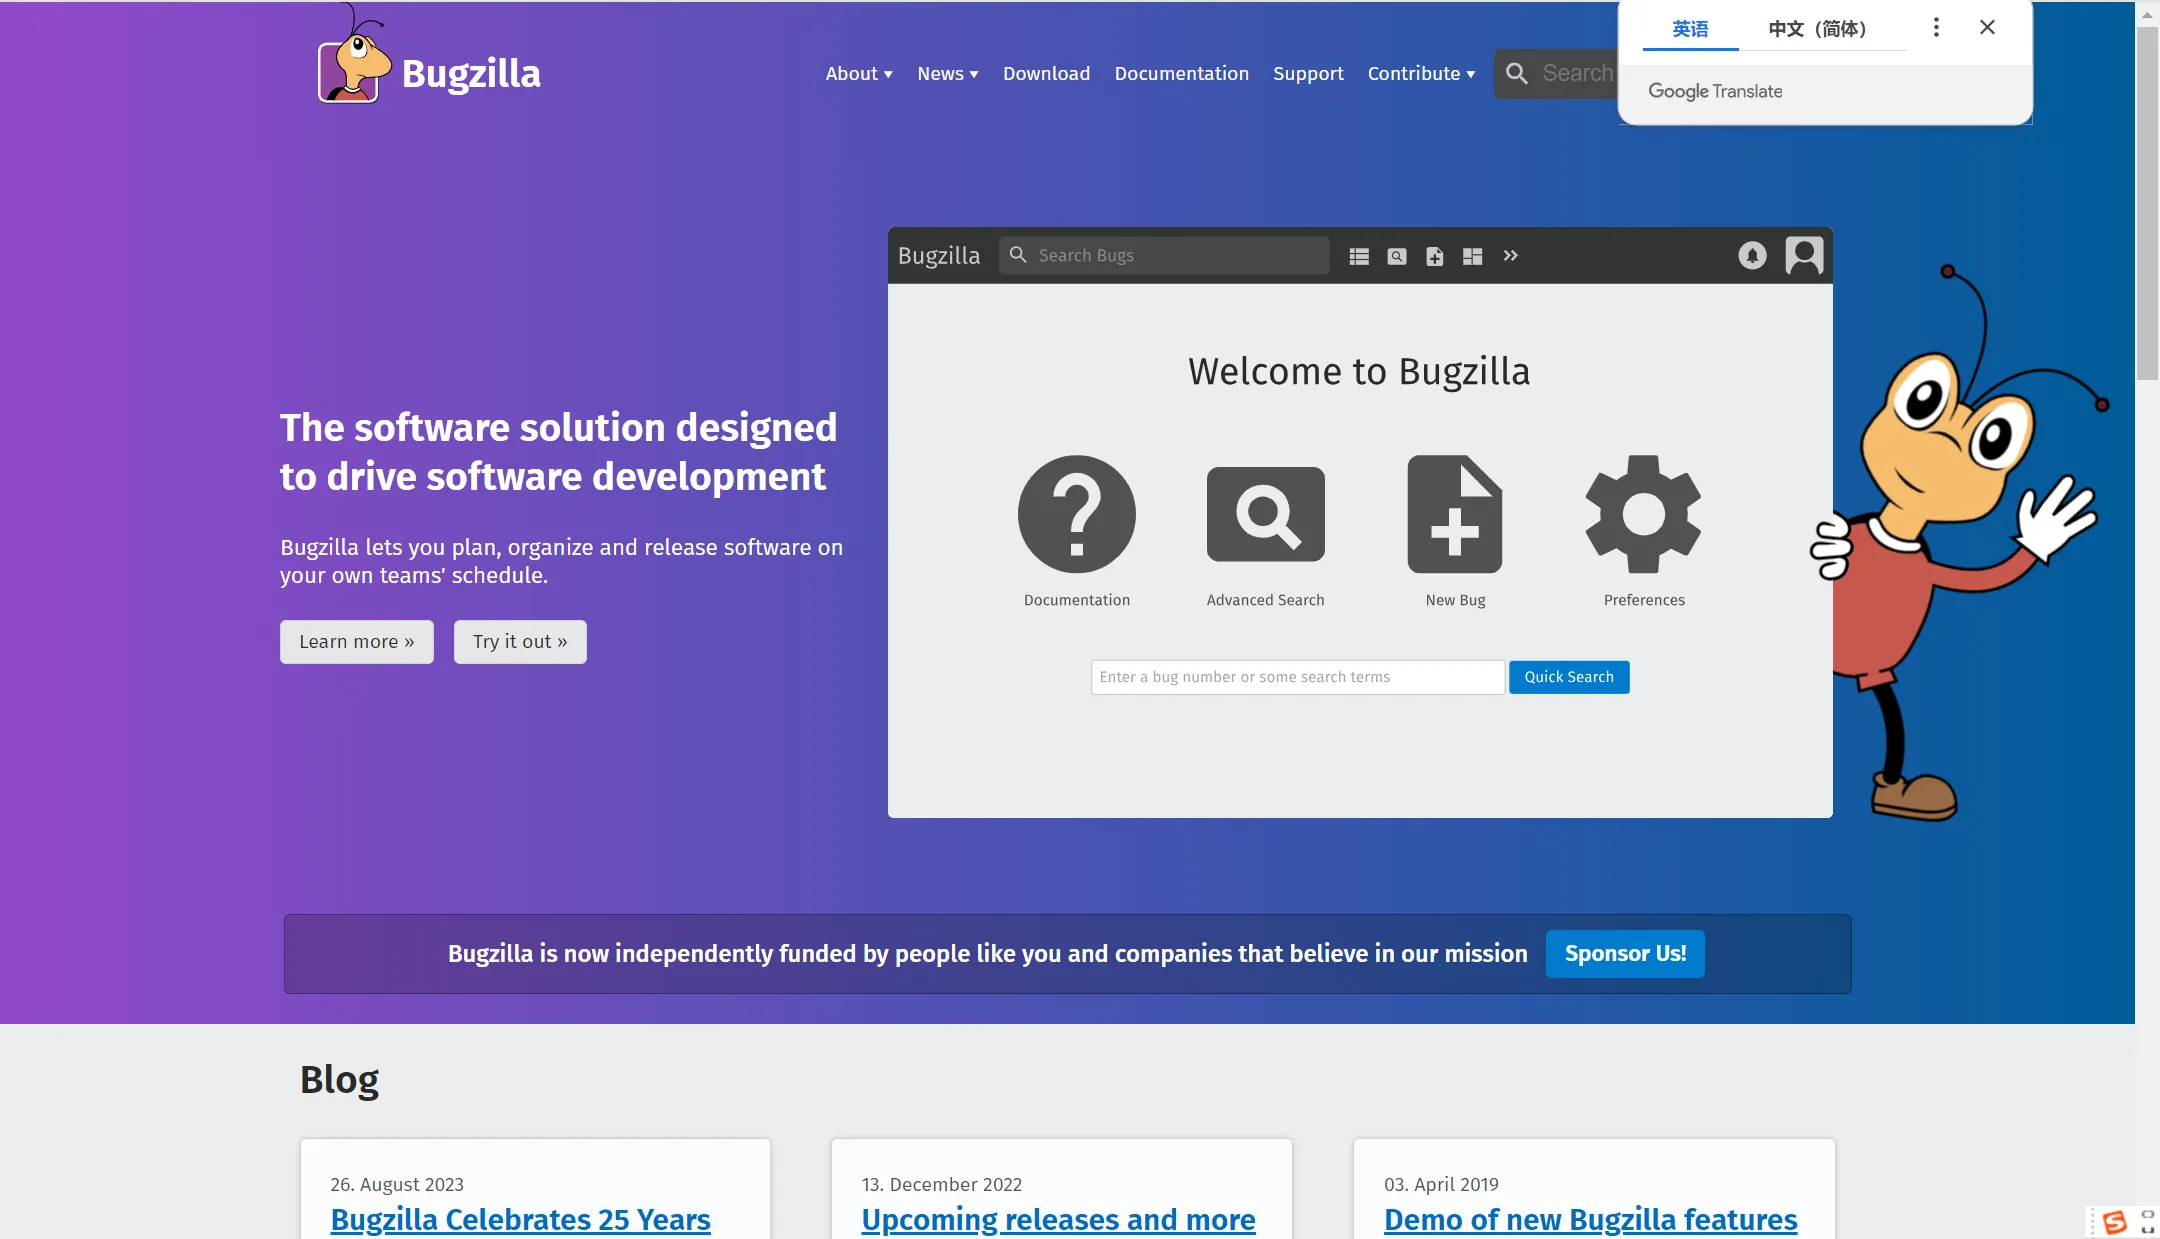The width and height of the screenshot is (2160, 1239).
Task: Switch translate language to 中文 (简体)
Action: (1816, 27)
